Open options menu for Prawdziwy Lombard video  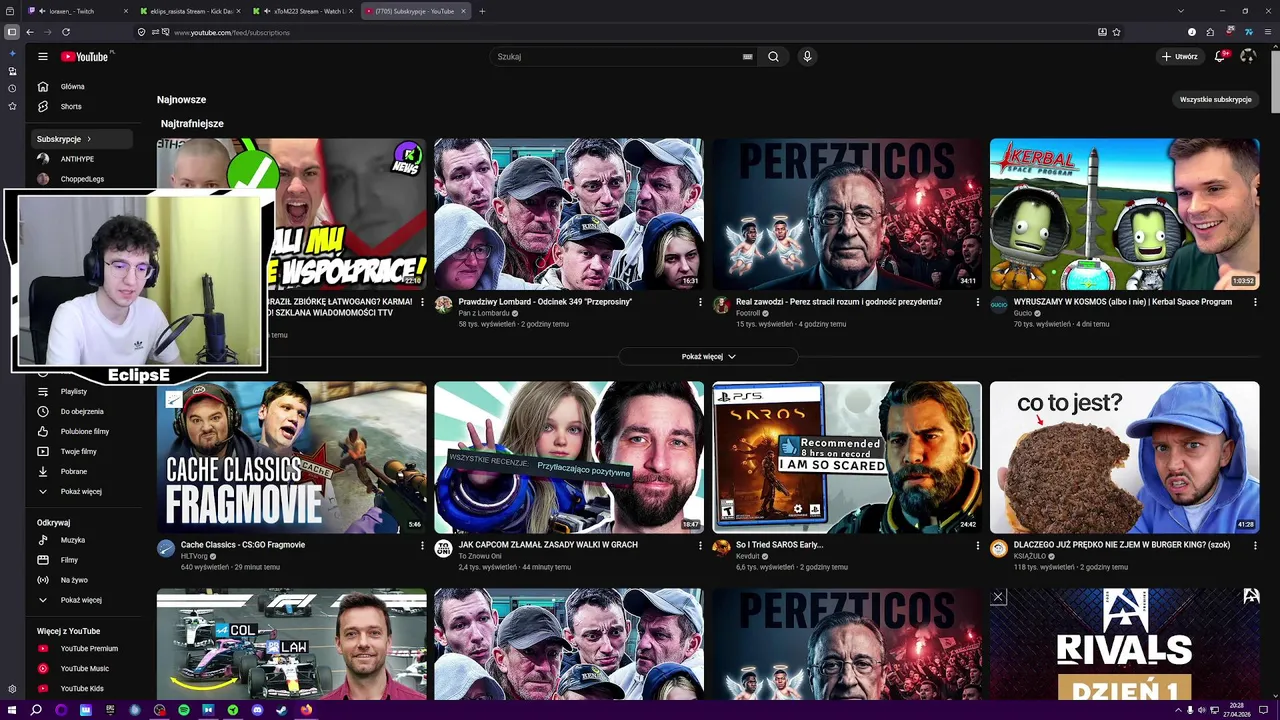700,302
